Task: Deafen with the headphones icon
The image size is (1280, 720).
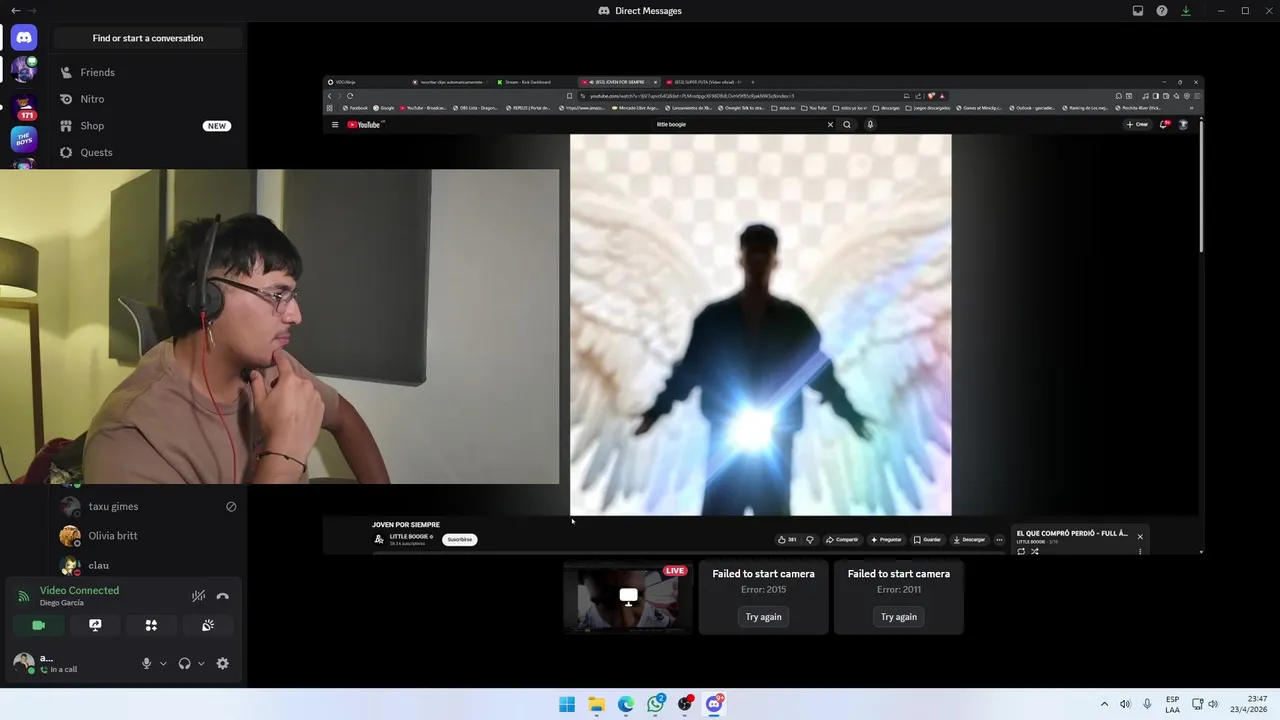Action: (x=184, y=663)
